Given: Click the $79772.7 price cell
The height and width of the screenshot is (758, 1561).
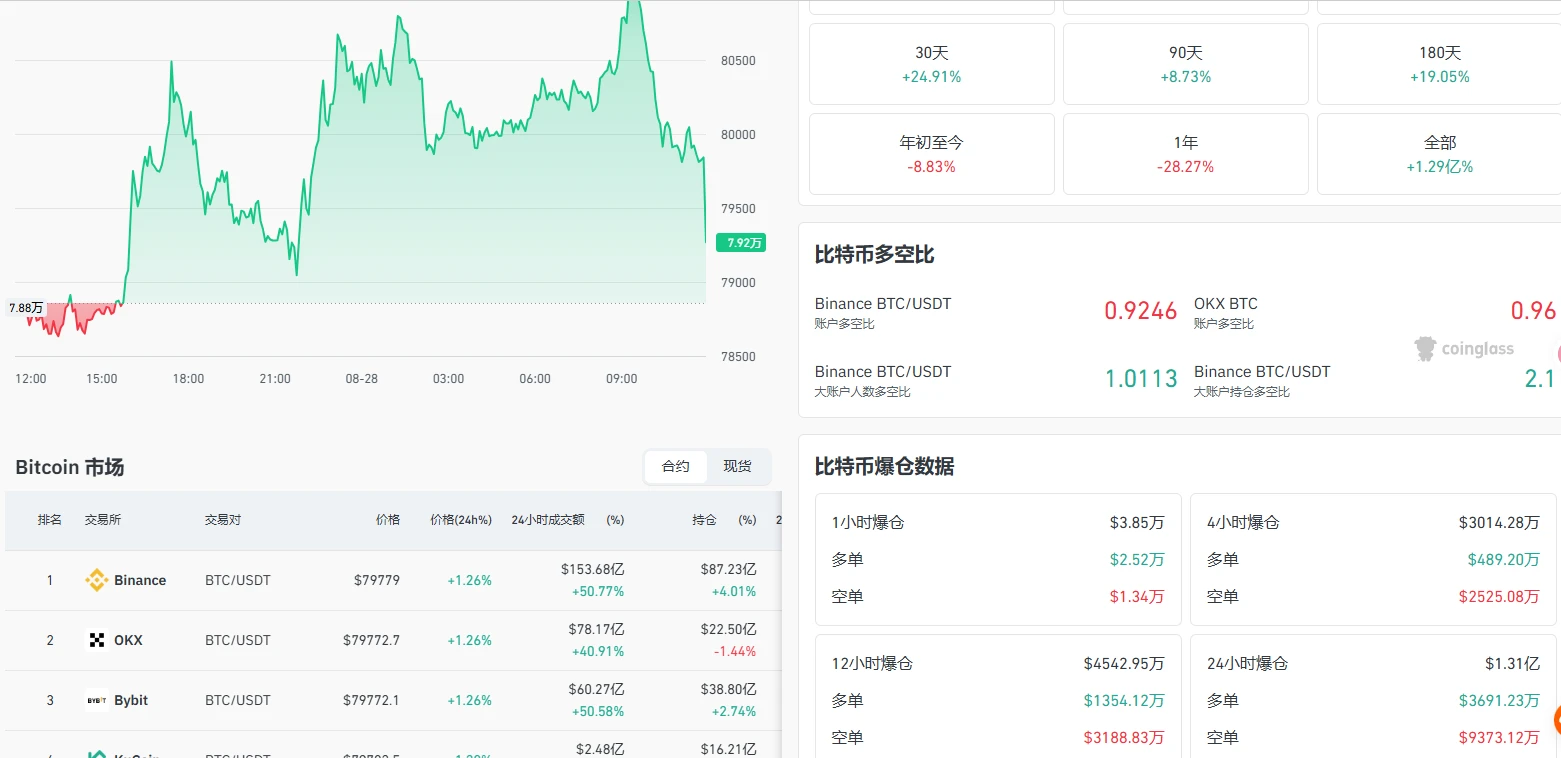Looking at the screenshot, I should (x=371, y=640).
